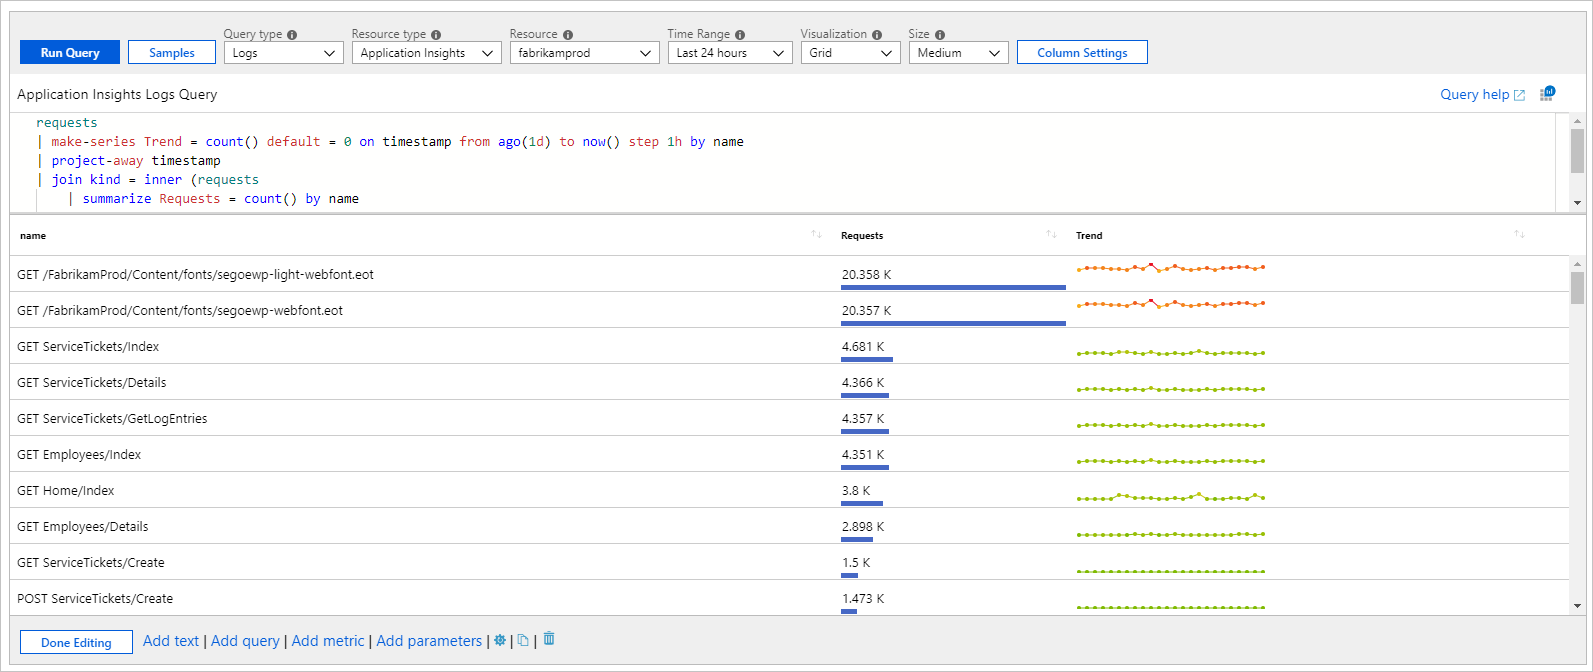The height and width of the screenshot is (672, 1593).
Task: Open the Resource dropdown showing fabrikamprod
Action: click(x=584, y=53)
